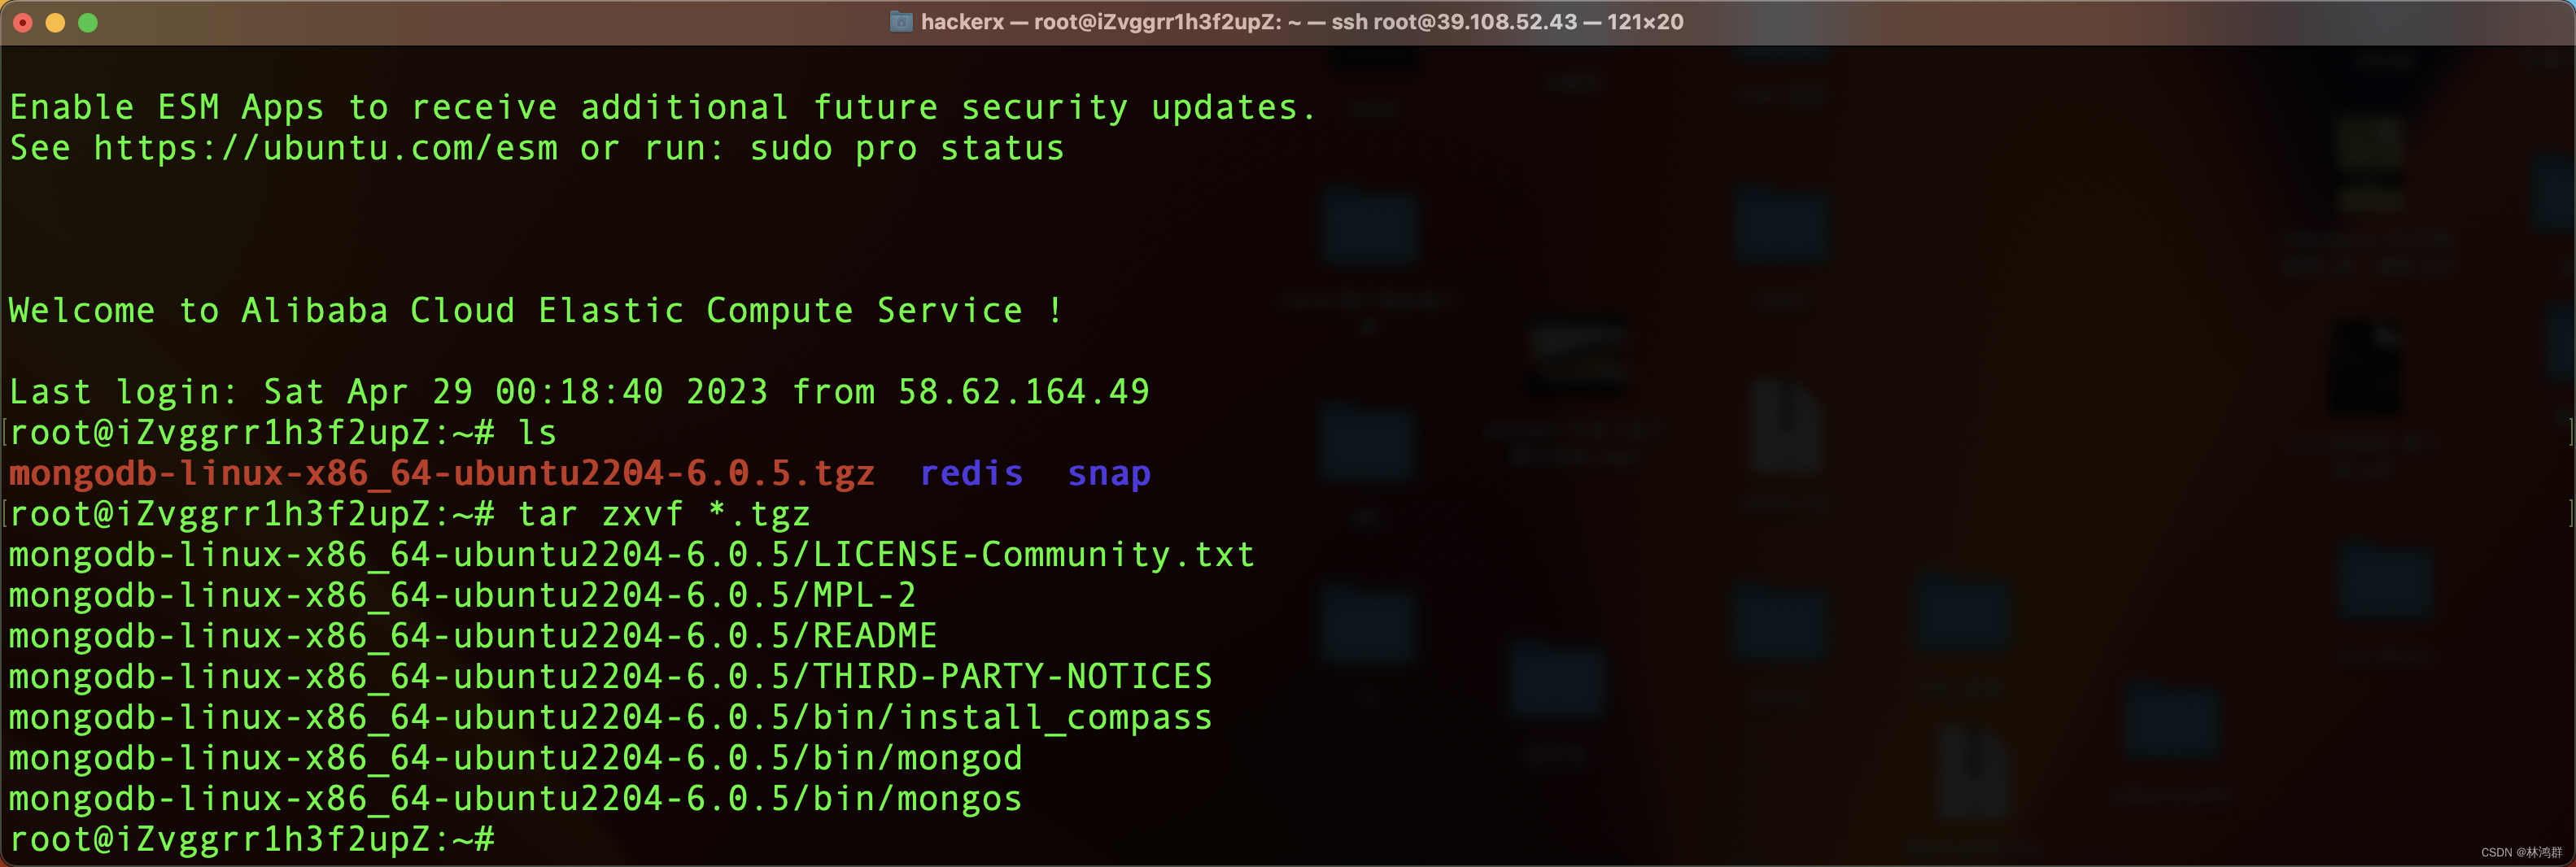This screenshot has height=867, width=2576.
Task: Open the https://ubuntu.com/esm link
Action: (x=326, y=149)
